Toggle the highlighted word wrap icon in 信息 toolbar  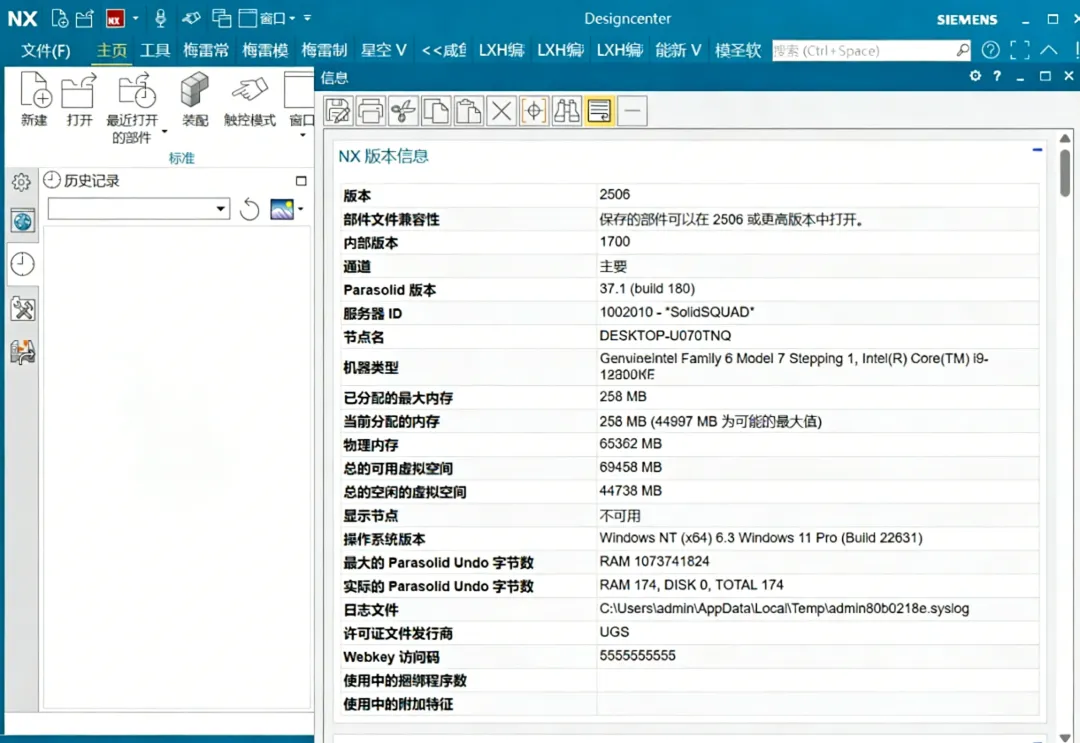click(x=599, y=111)
